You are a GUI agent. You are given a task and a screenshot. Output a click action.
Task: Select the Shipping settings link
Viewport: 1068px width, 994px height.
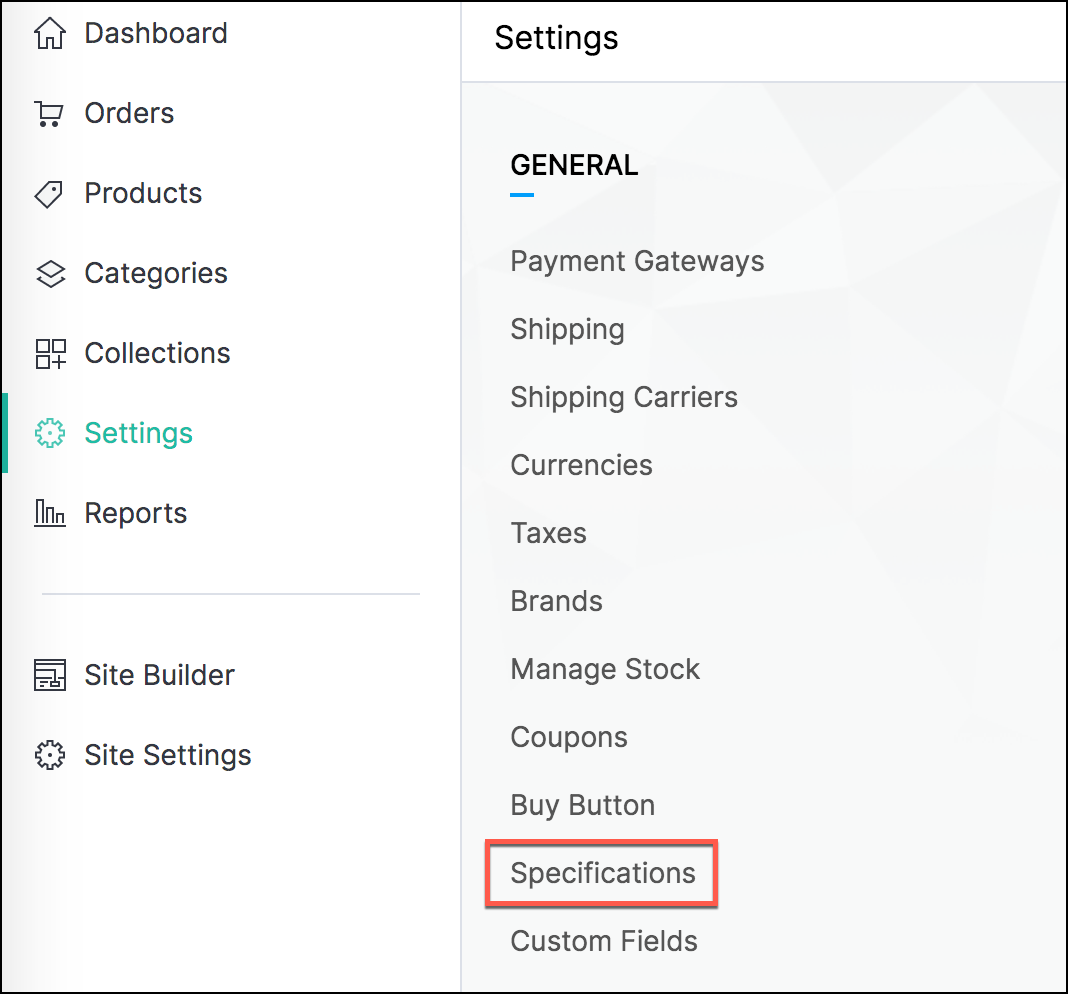coord(567,329)
